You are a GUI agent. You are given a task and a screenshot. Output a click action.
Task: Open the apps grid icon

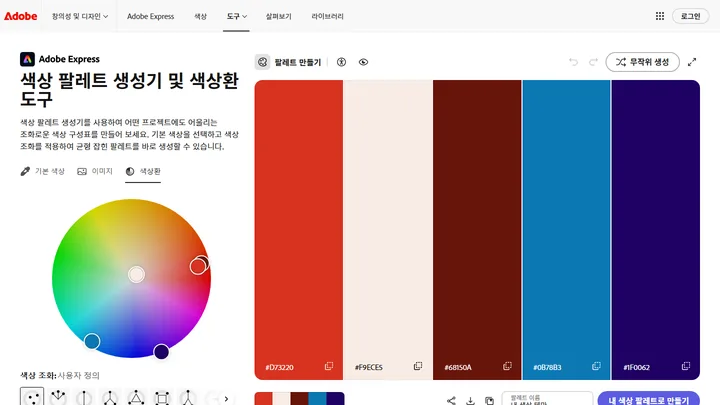(x=660, y=16)
